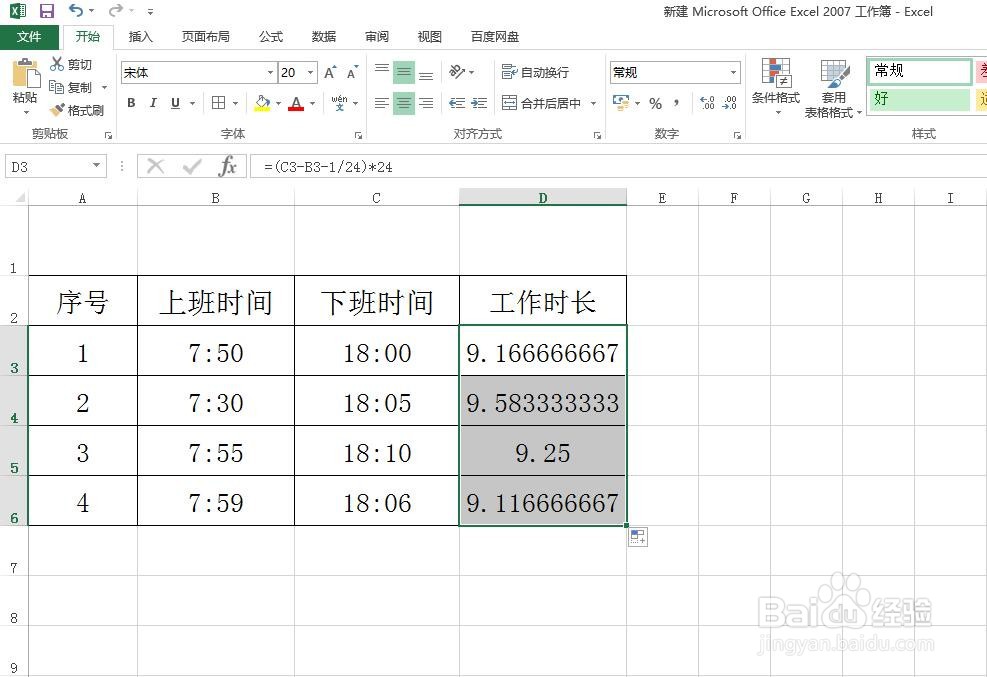Open the font color dropdown arrow

point(312,103)
